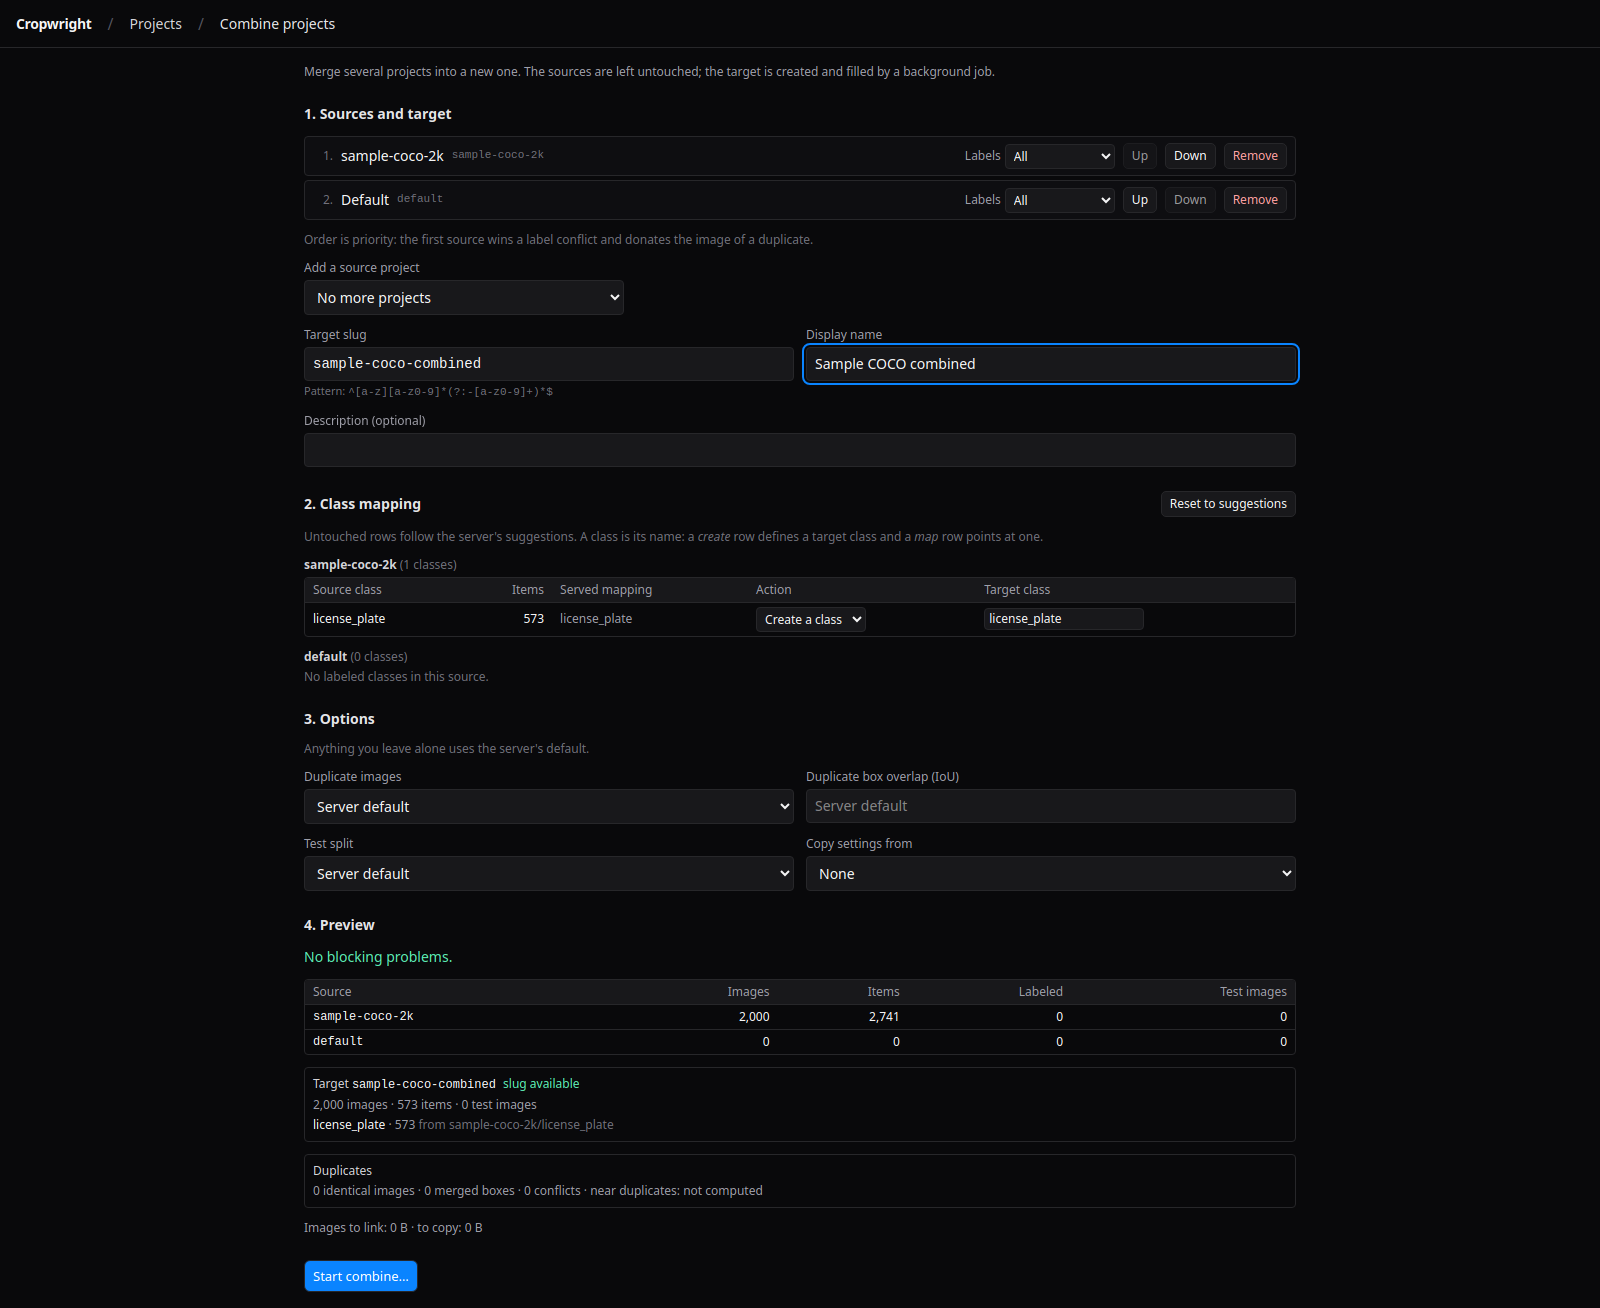Viewport: 1600px width, 1308px height.
Task: Start the combine job
Action: [x=361, y=1276]
